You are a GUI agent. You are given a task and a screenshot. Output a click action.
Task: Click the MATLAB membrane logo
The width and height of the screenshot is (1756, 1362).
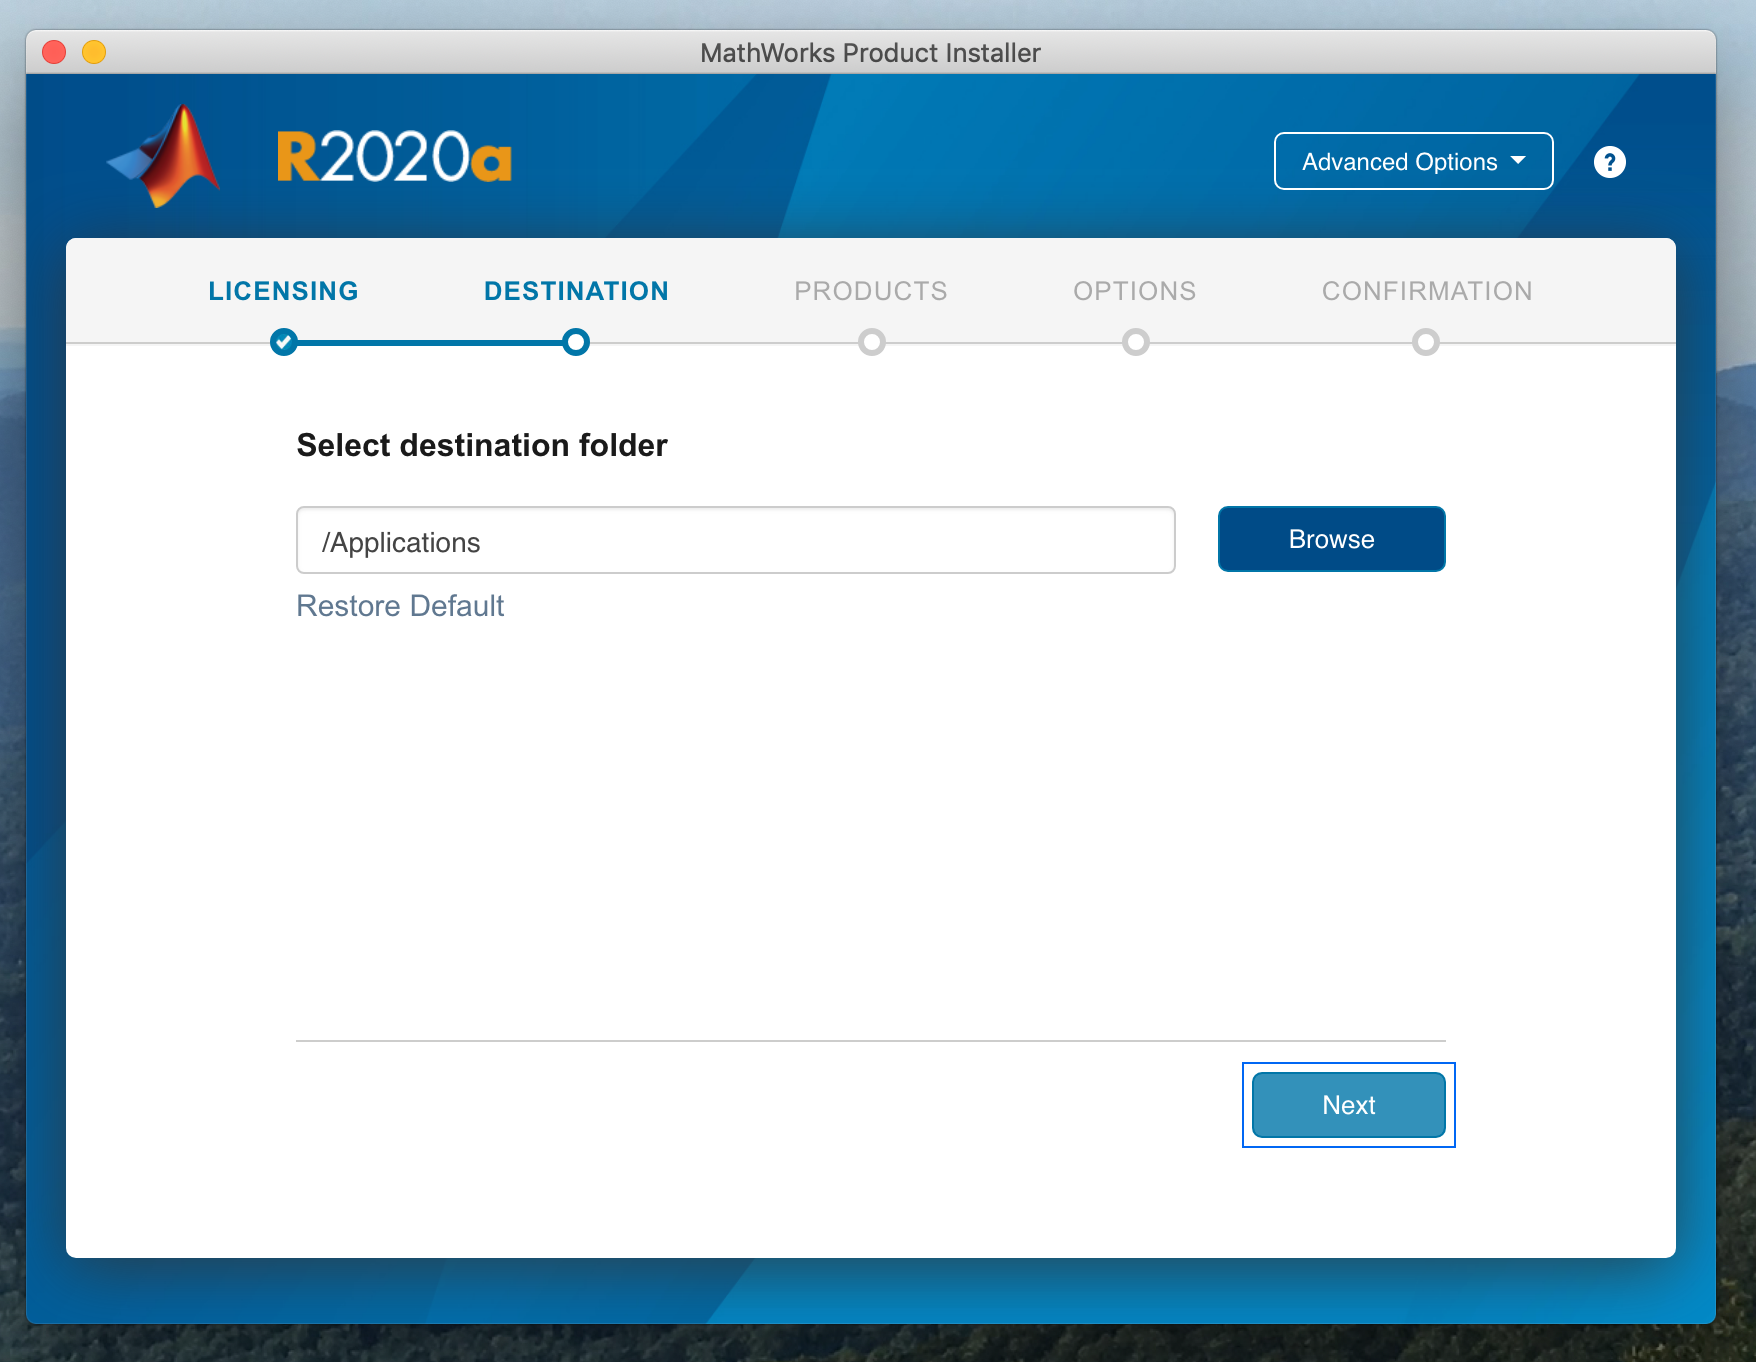coord(165,158)
